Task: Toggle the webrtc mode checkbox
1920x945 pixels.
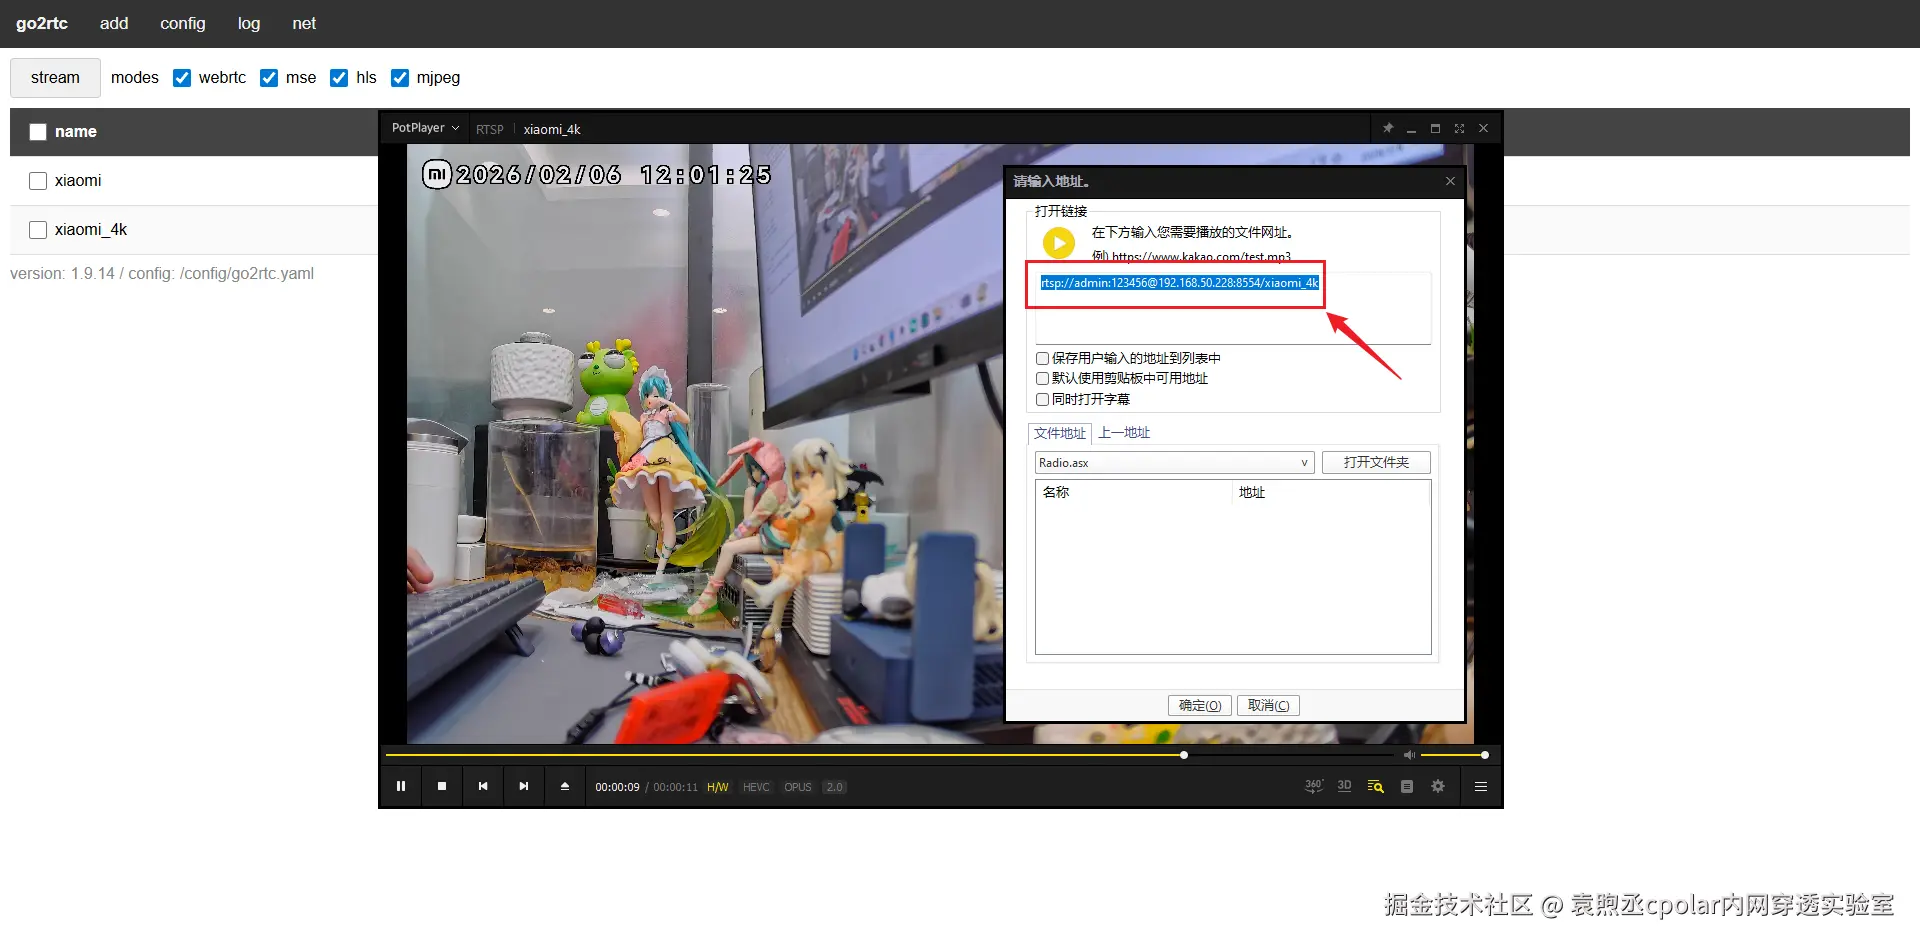Action: click(182, 78)
